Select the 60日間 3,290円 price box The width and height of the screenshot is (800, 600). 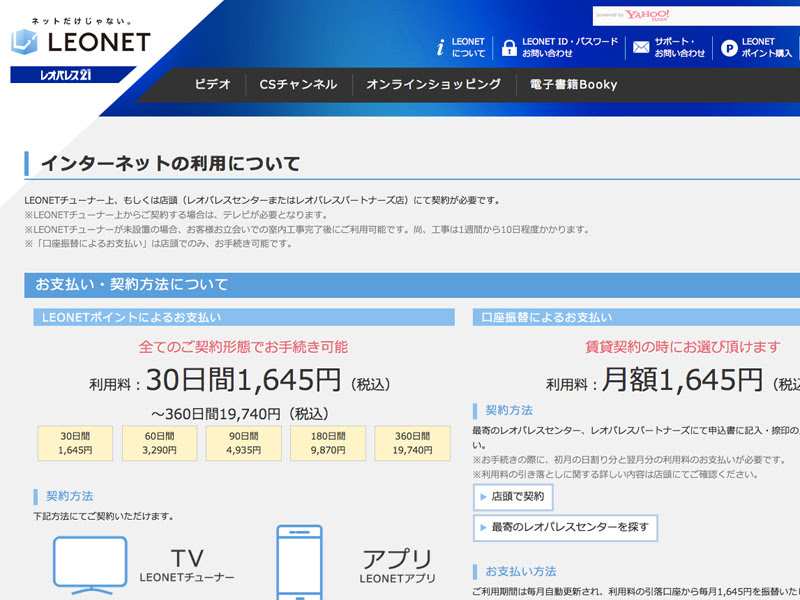160,443
